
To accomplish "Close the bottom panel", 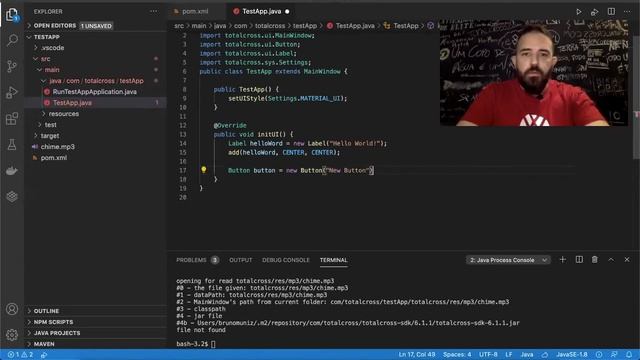I will click(627, 260).
